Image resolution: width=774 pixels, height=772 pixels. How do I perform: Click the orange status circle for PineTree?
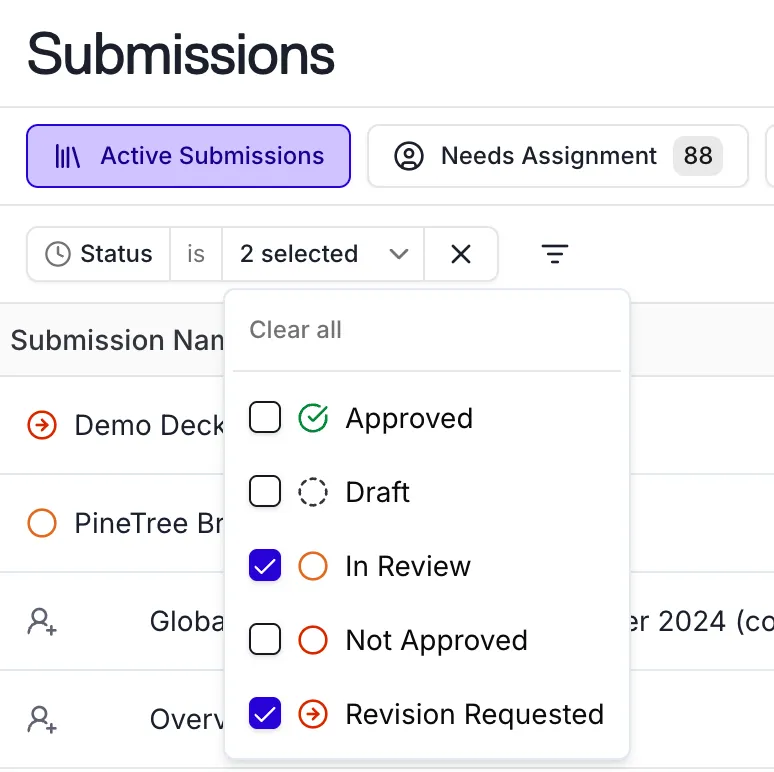42,523
